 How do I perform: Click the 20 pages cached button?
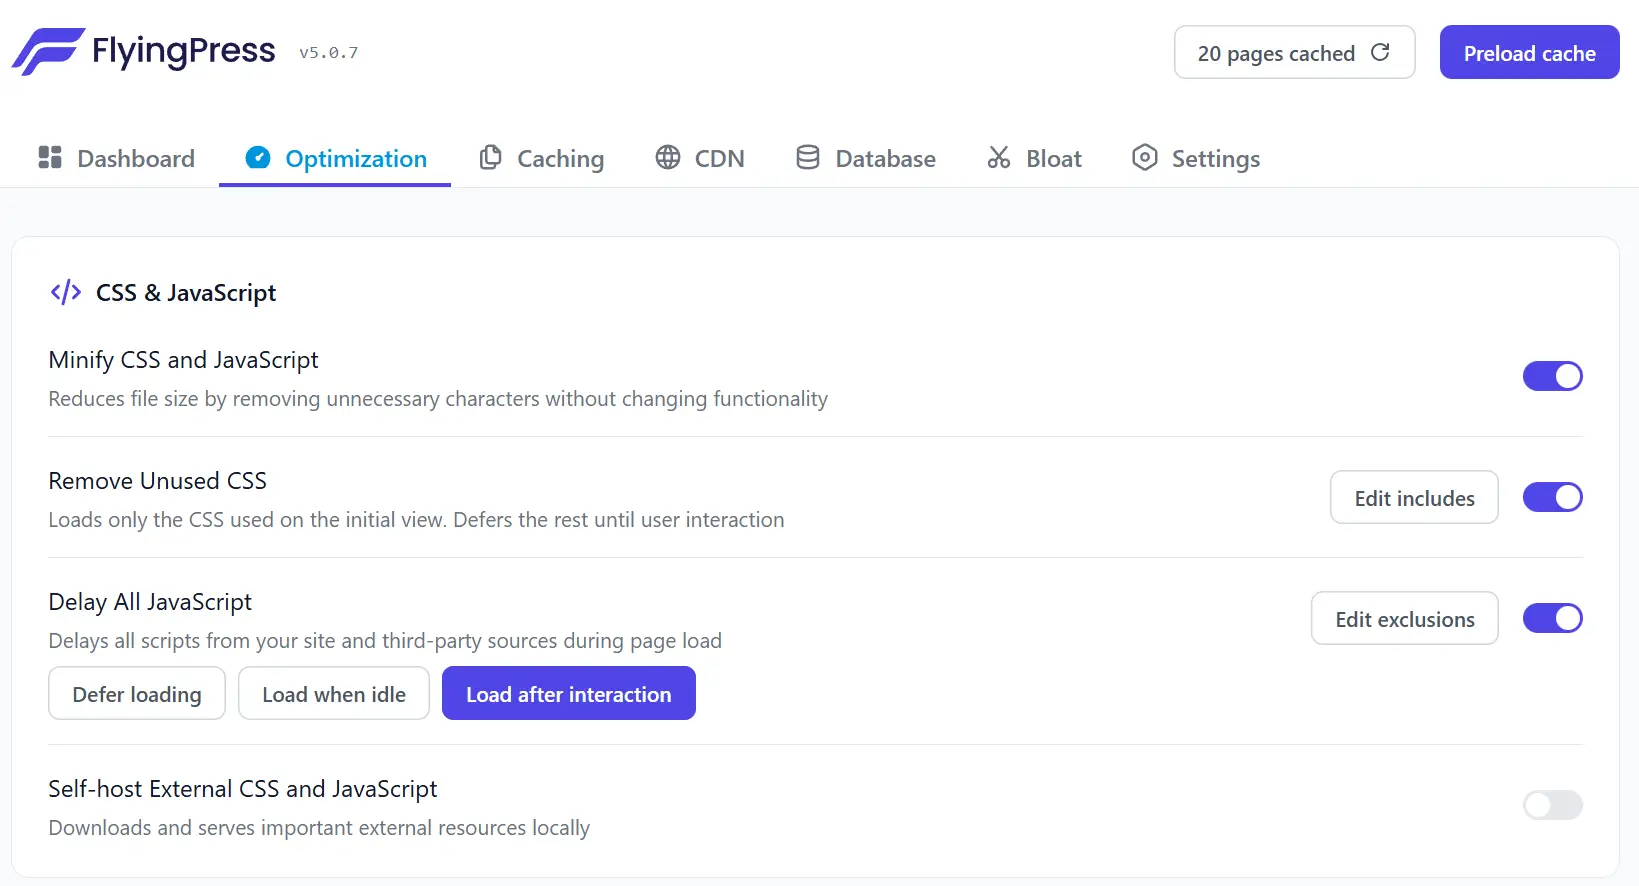(1294, 52)
